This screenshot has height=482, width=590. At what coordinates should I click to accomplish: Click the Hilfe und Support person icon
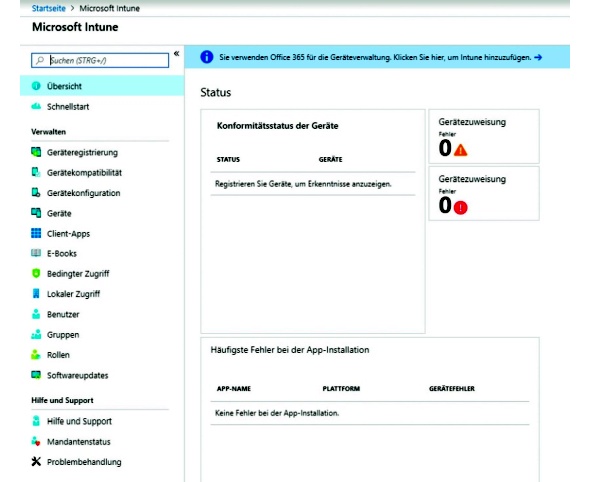36,421
